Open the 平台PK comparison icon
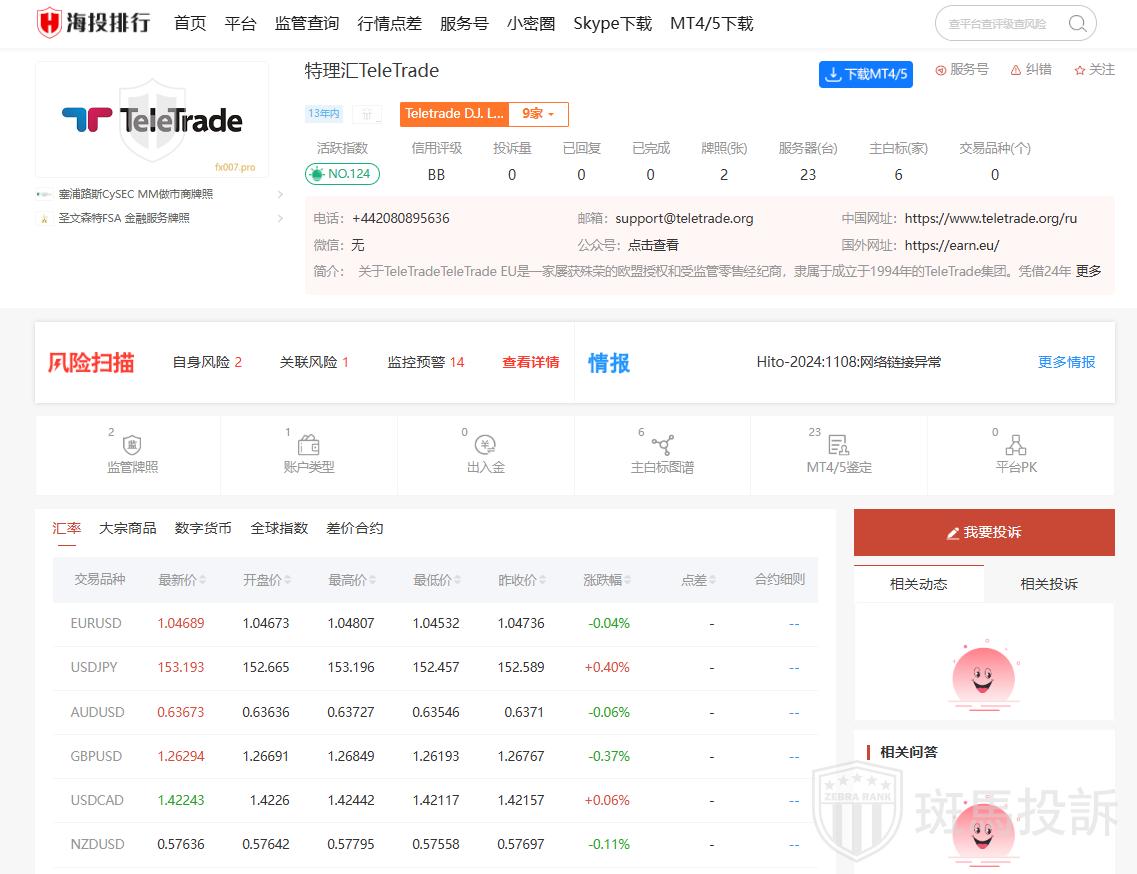 pos(1016,445)
